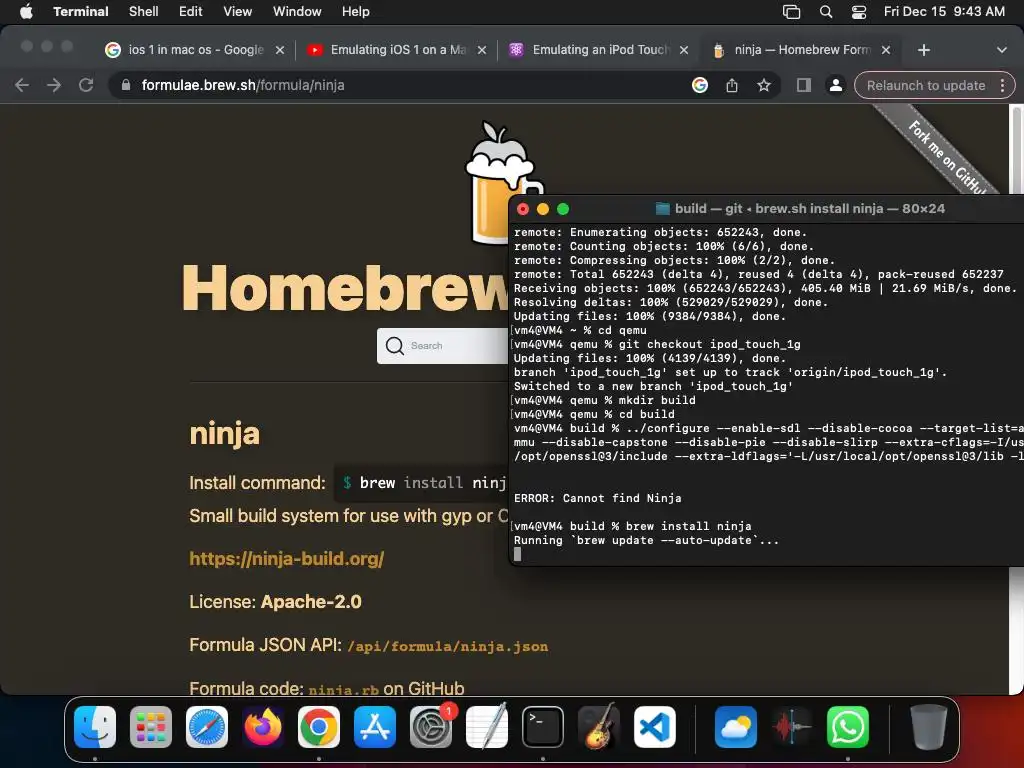The image size is (1024, 768).
Task: Open Google Chrome from the Dock
Action: click(319, 727)
